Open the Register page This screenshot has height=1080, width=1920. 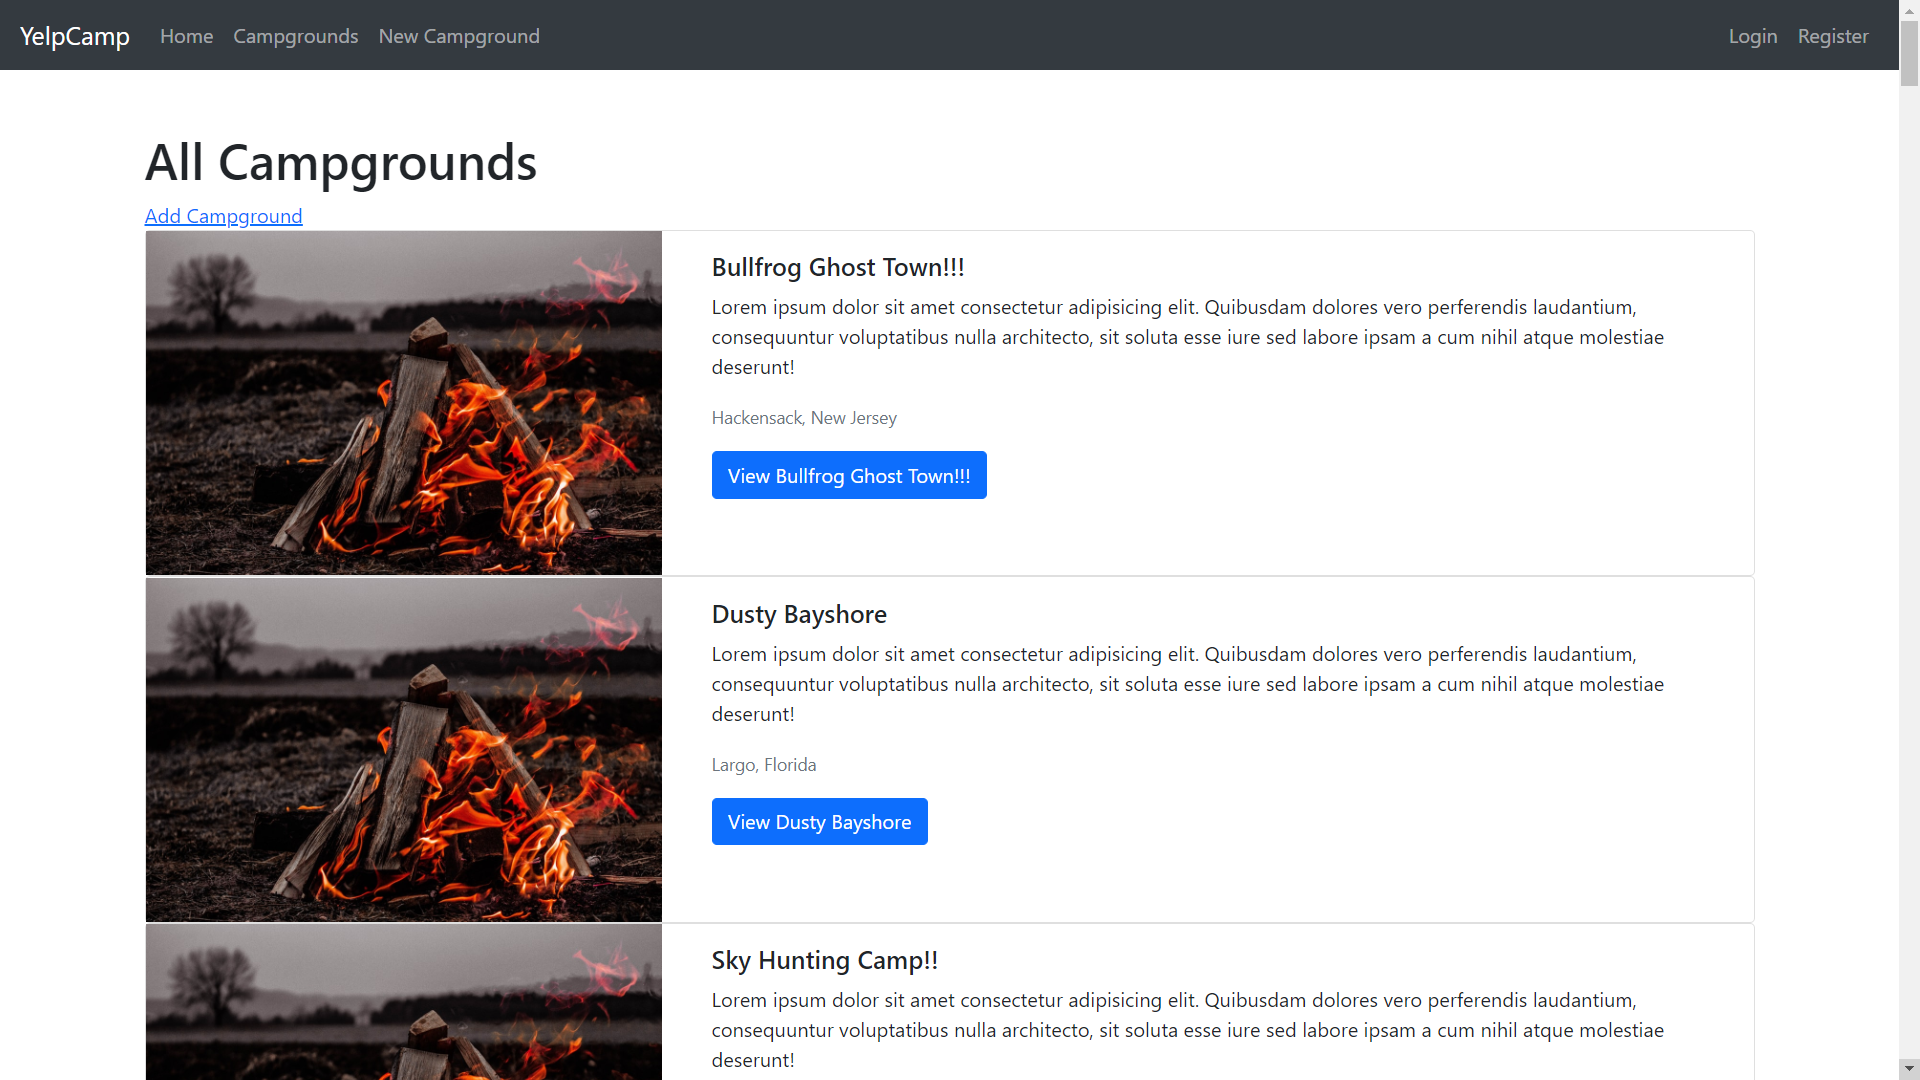tap(1833, 36)
